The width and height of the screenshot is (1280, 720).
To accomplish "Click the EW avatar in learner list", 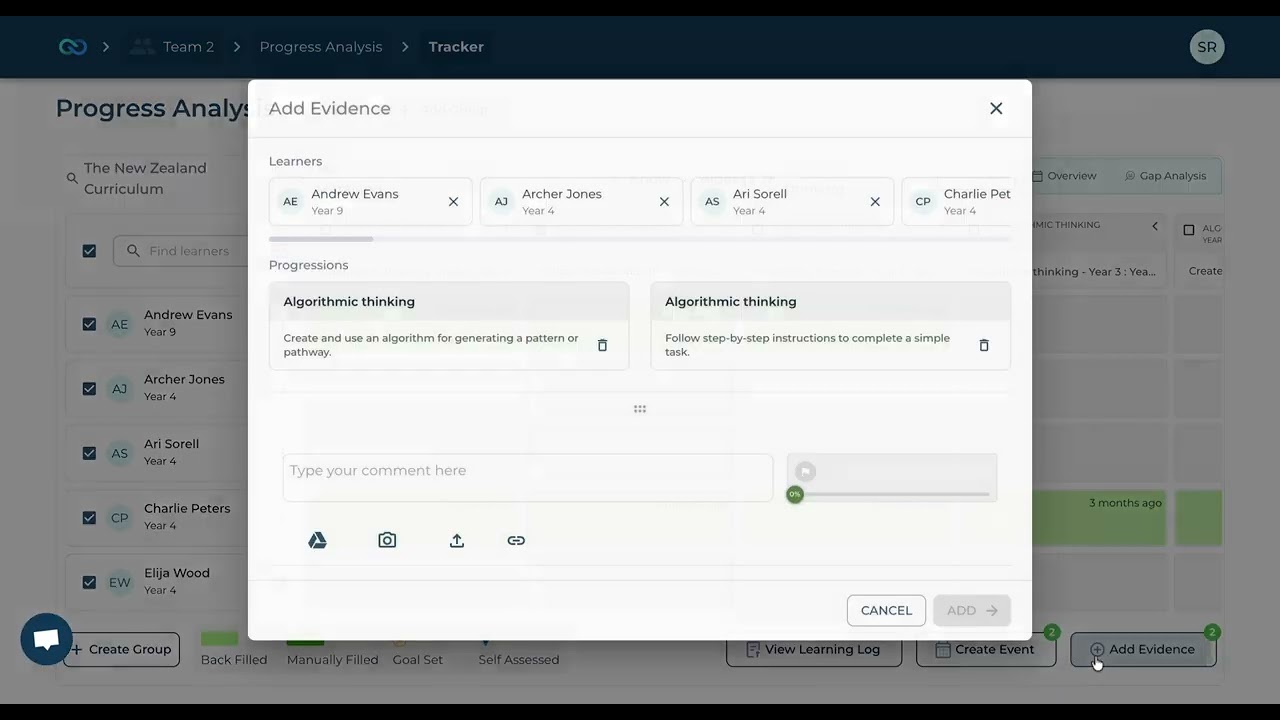I will (120, 582).
